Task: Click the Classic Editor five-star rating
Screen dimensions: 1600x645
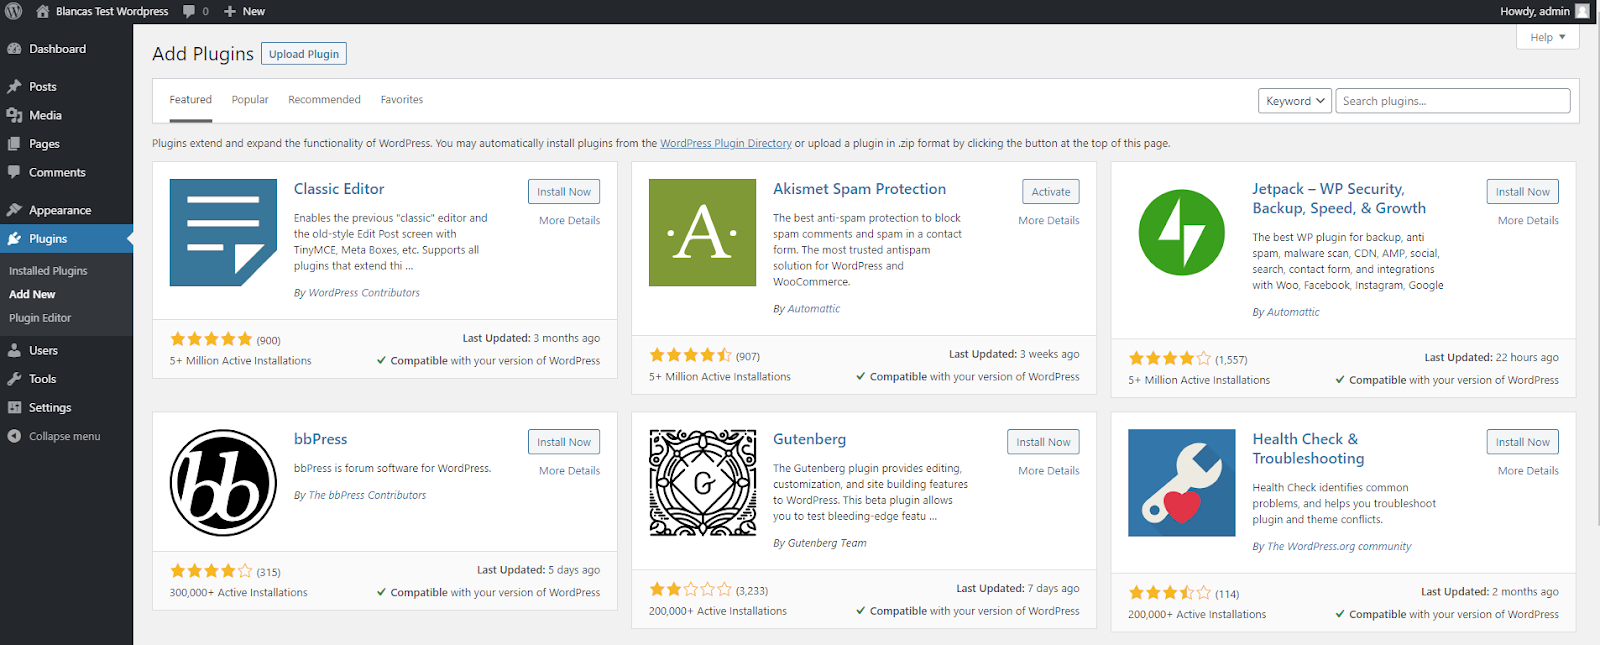Action: coord(211,339)
